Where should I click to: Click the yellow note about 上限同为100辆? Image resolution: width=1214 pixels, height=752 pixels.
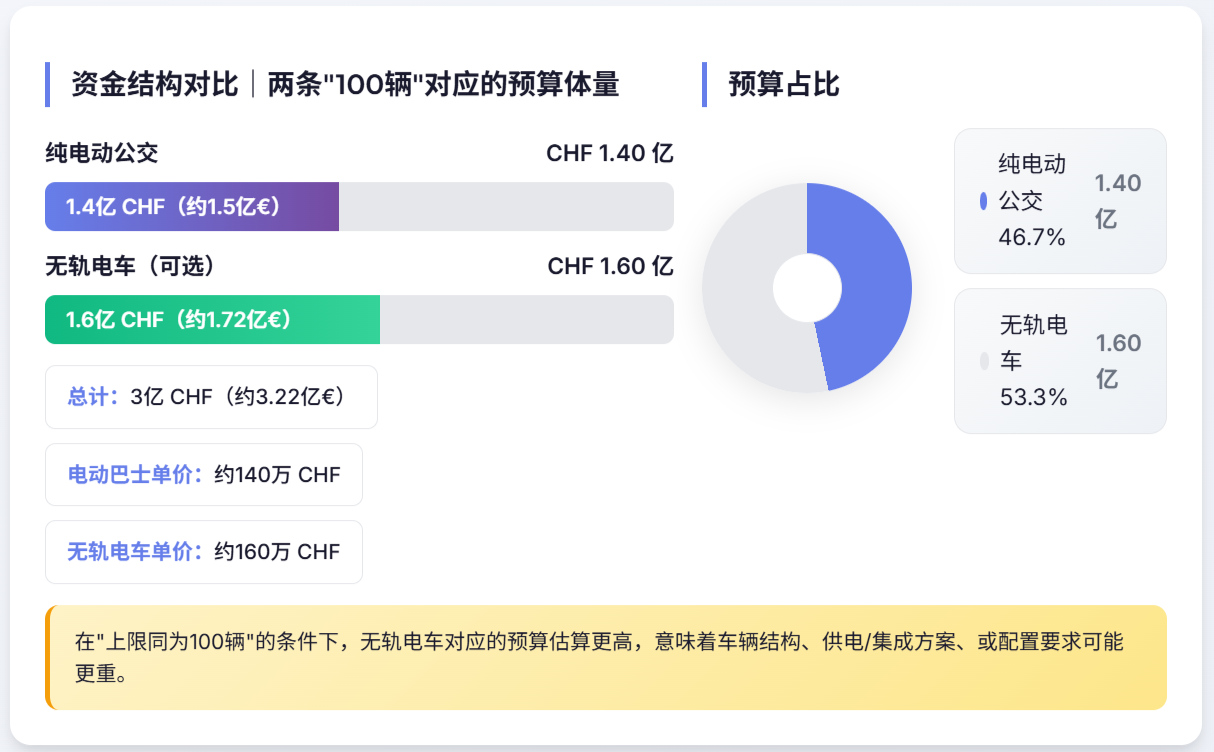(x=606, y=657)
